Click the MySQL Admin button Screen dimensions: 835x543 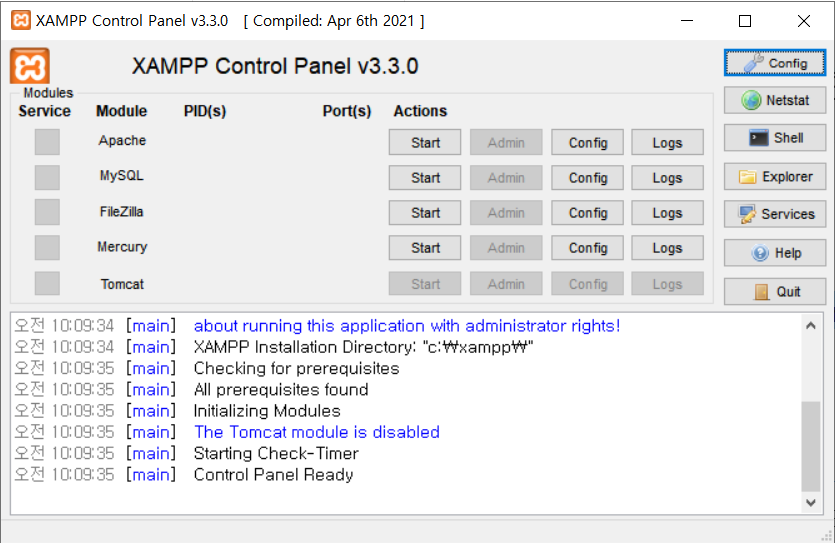[x=506, y=177]
